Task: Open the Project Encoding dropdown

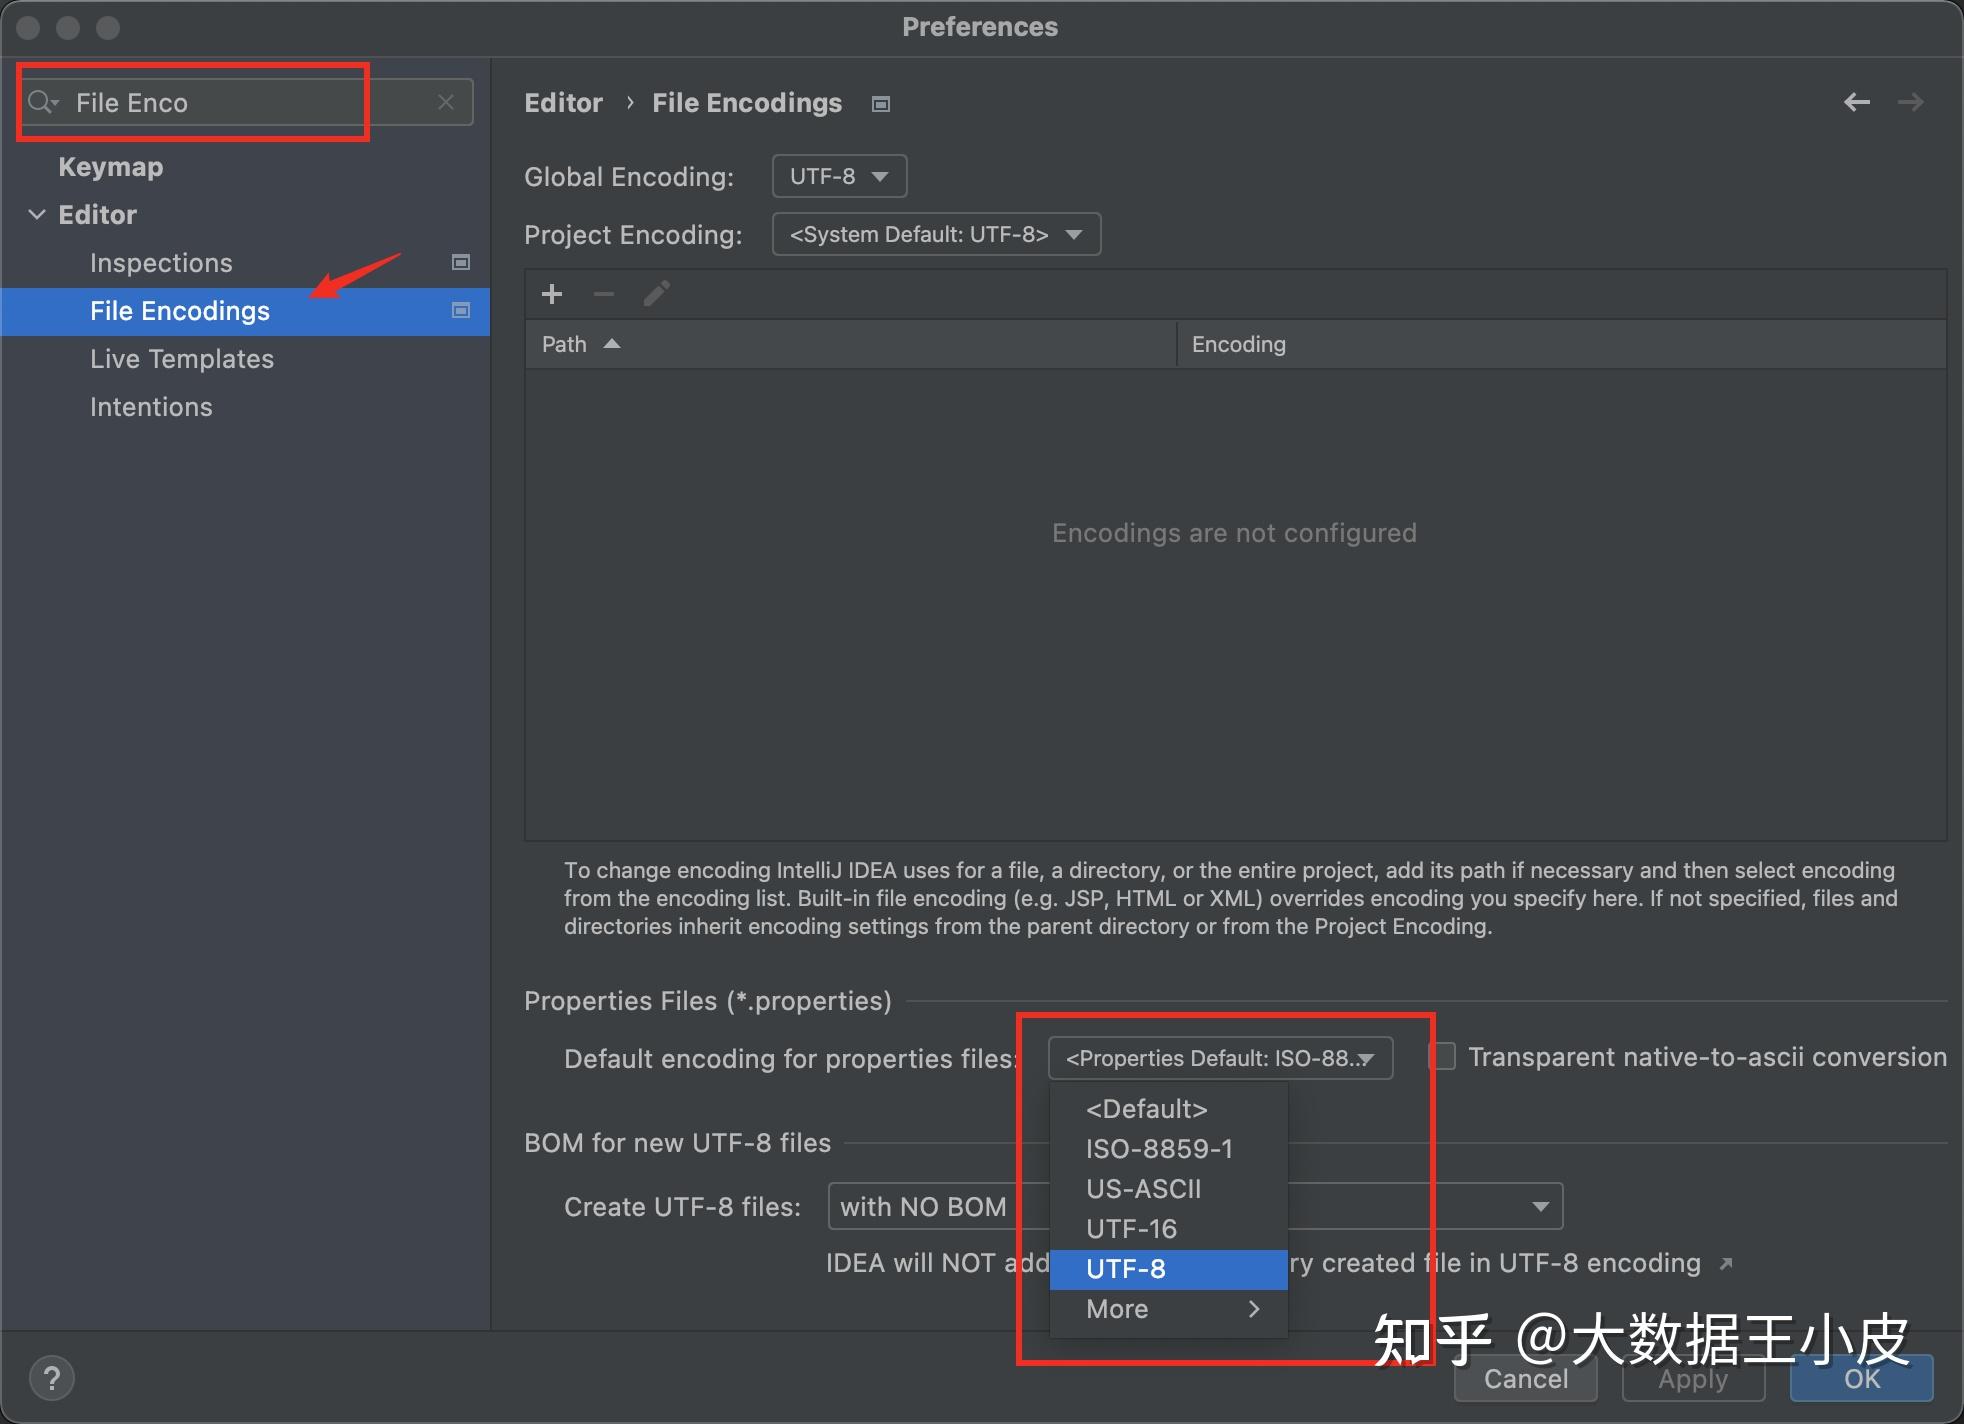Action: point(935,234)
